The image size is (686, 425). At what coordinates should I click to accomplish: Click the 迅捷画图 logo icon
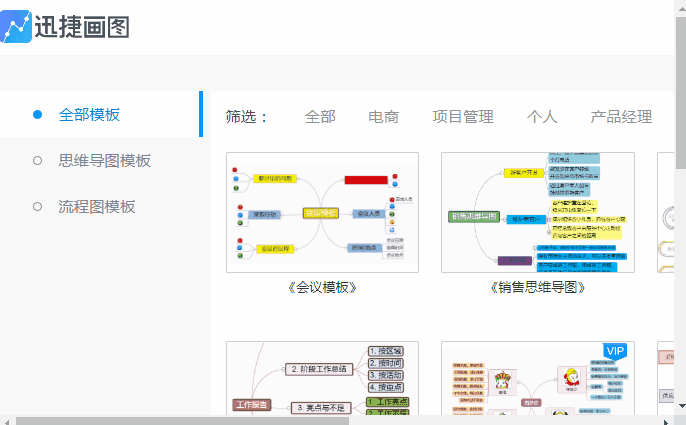tap(16, 27)
